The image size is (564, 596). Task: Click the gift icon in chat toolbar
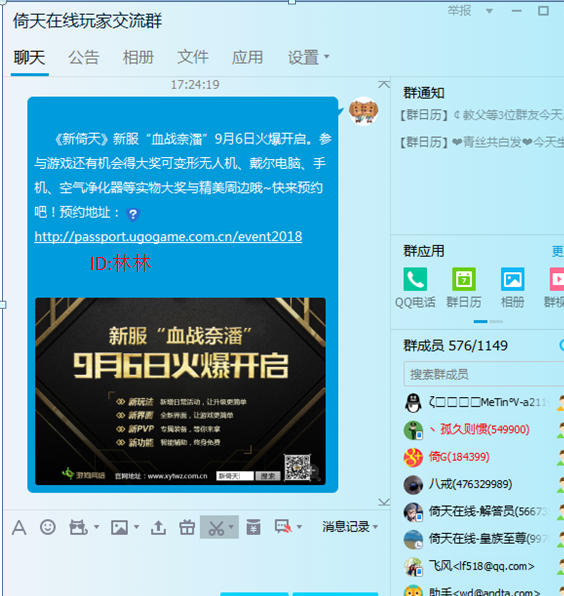pyautogui.click(x=187, y=527)
